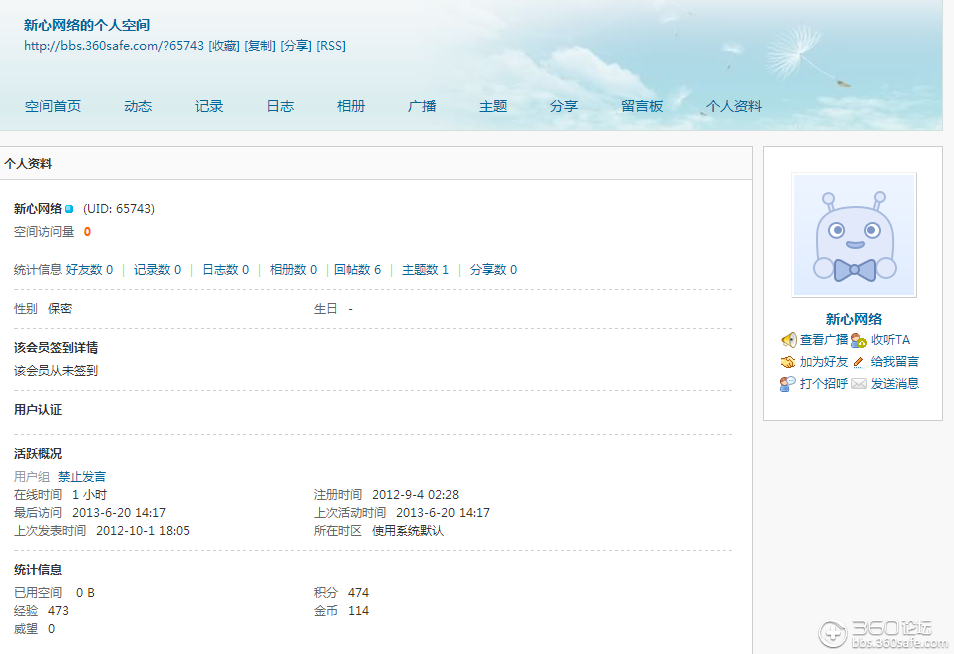Viewport: 954px width, 654px height.
Task: Open the 相册 tab
Action: click(351, 105)
